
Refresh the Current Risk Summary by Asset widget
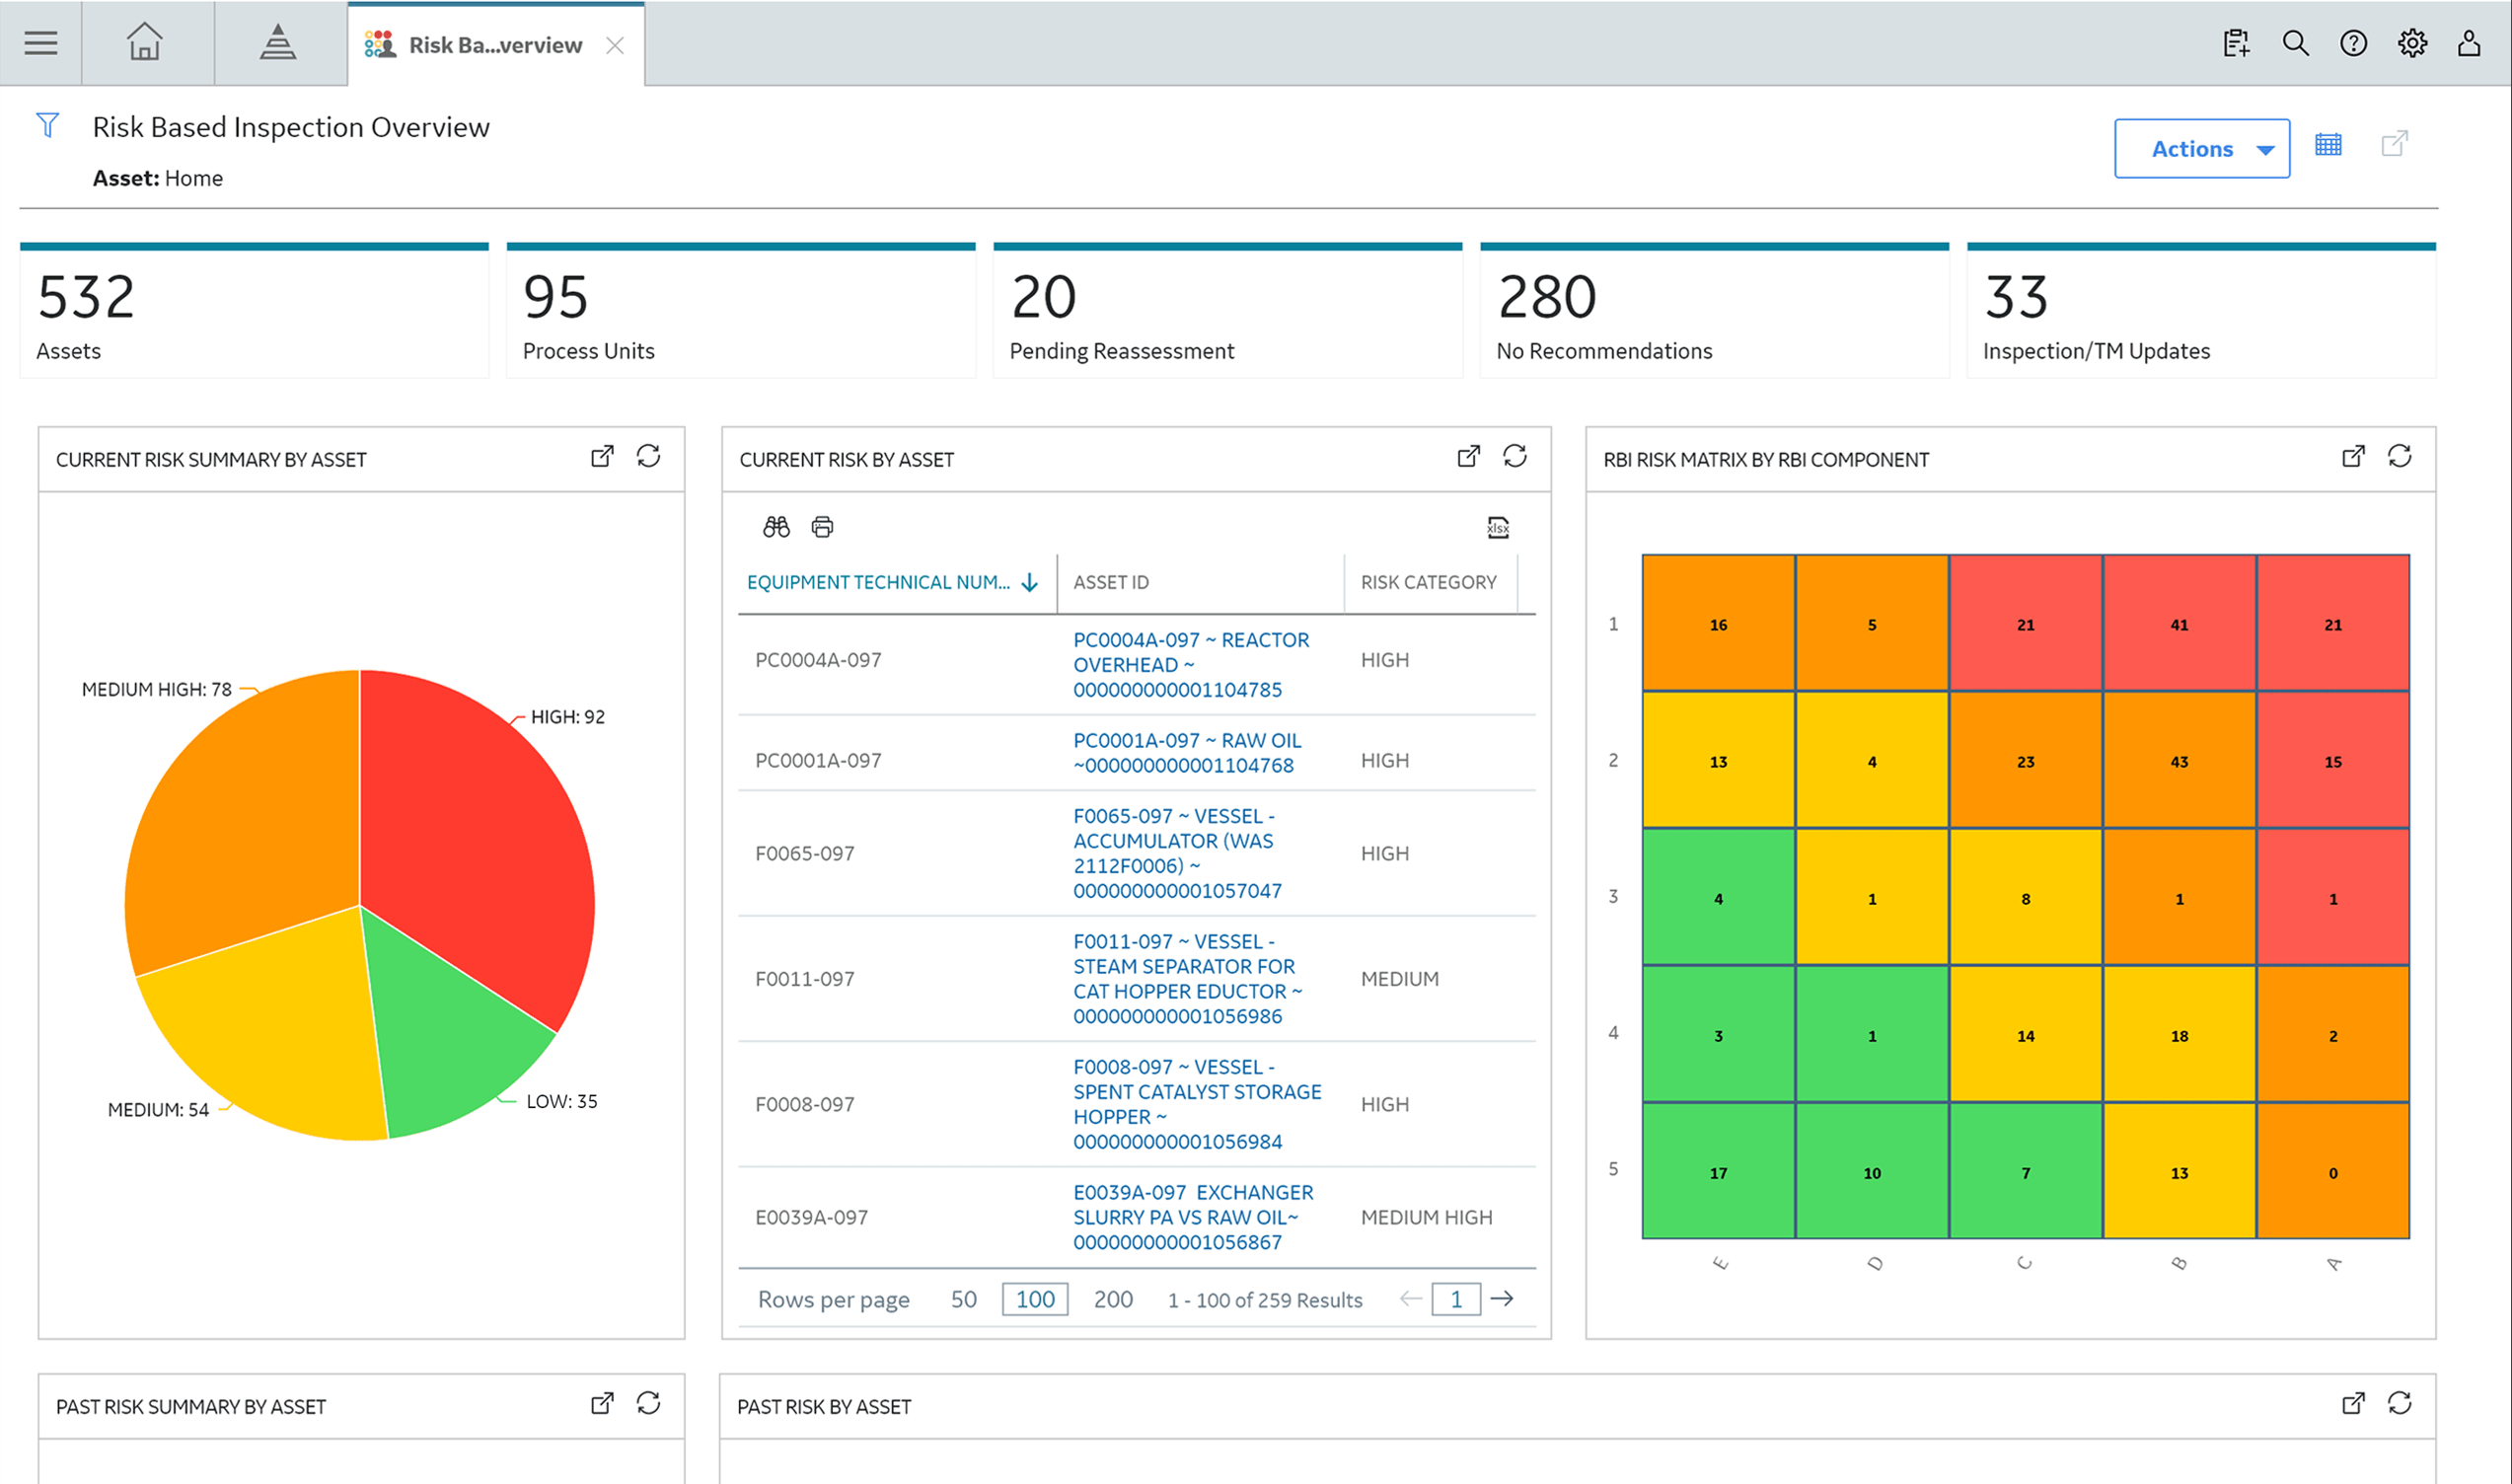[x=648, y=457]
